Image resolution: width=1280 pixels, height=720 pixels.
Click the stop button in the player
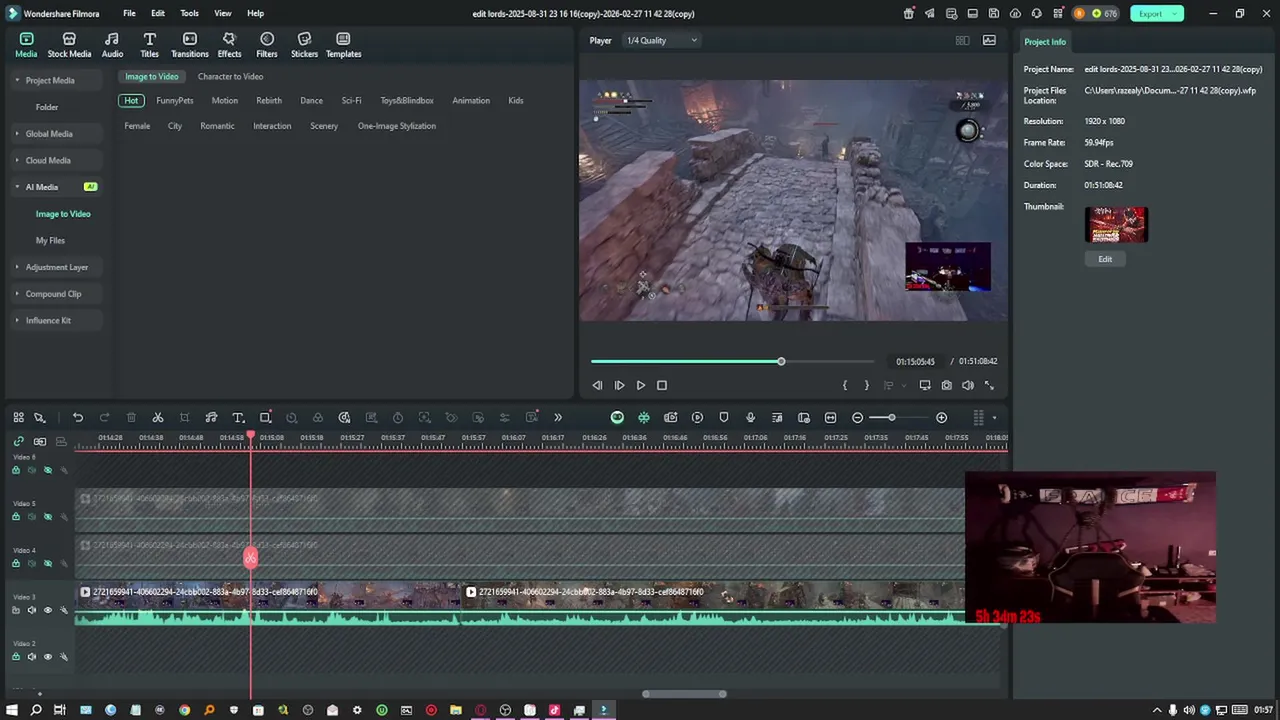coord(661,385)
